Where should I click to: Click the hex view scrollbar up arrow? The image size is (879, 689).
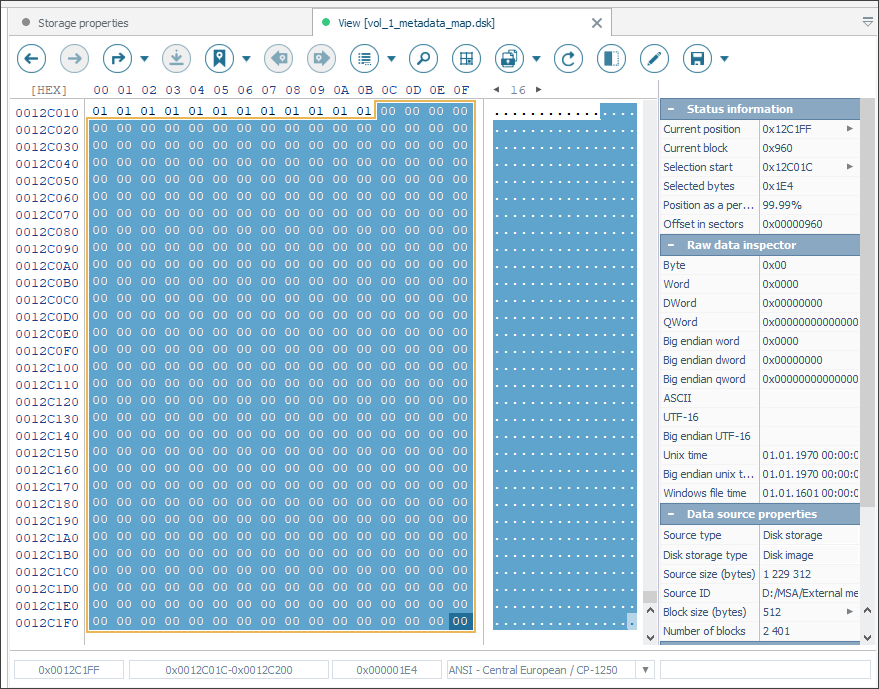[x=650, y=611]
